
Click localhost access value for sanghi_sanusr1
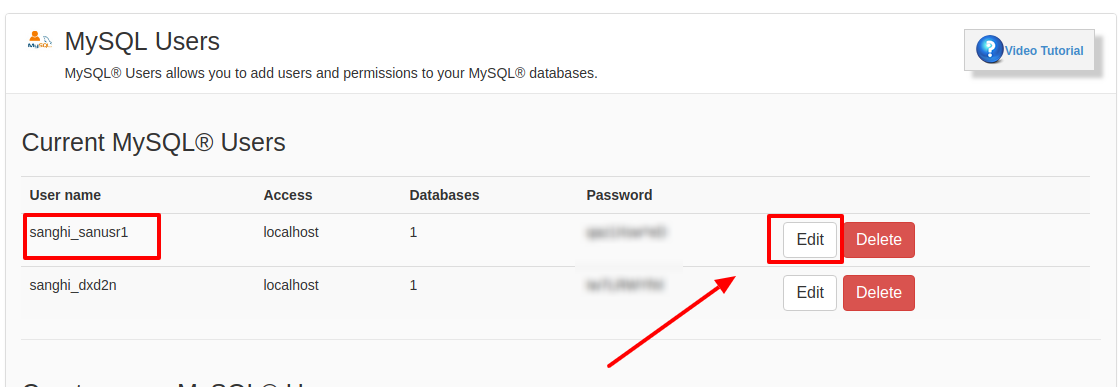291,232
